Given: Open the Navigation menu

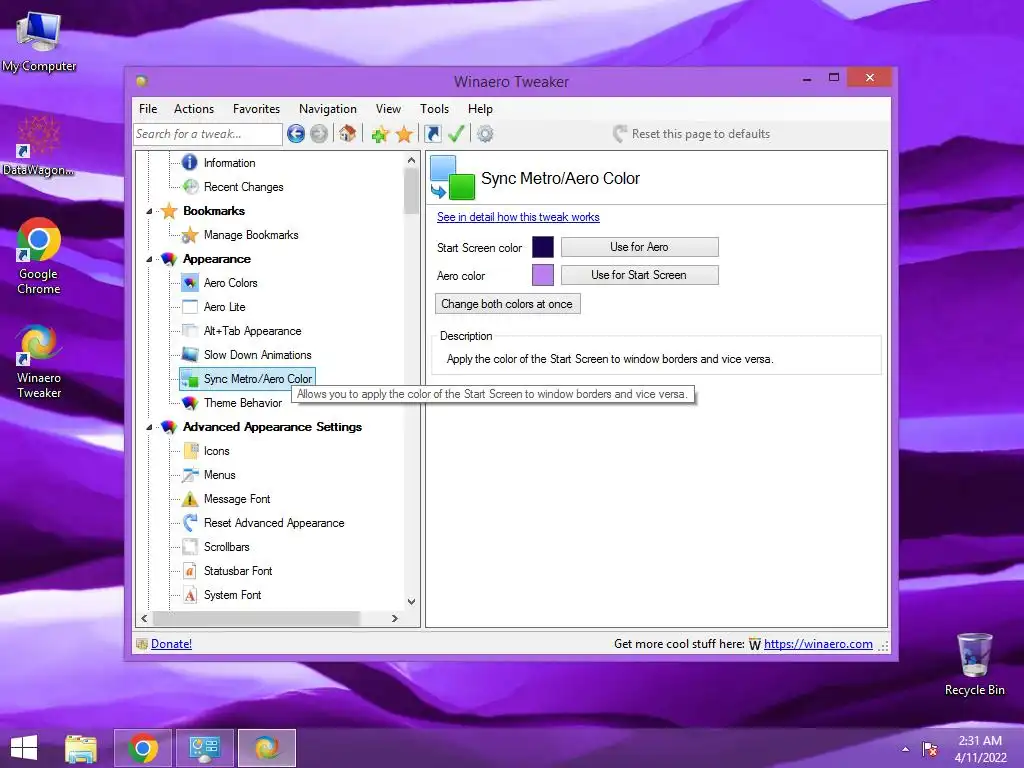Looking at the screenshot, I should pyautogui.click(x=328, y=109).
